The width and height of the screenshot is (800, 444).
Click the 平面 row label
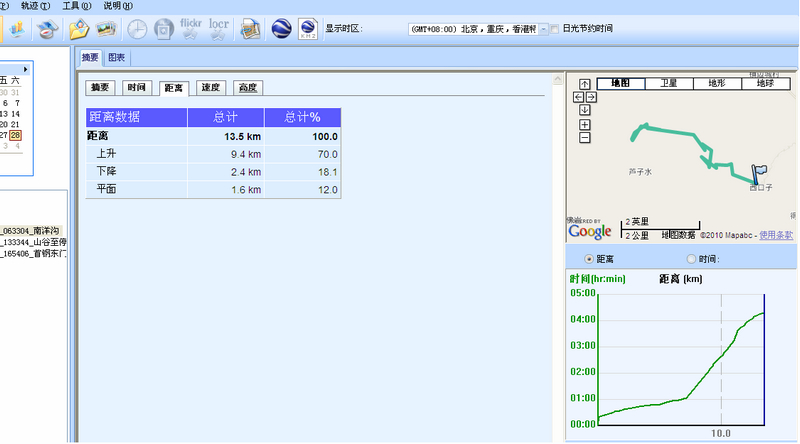[106, 189]
